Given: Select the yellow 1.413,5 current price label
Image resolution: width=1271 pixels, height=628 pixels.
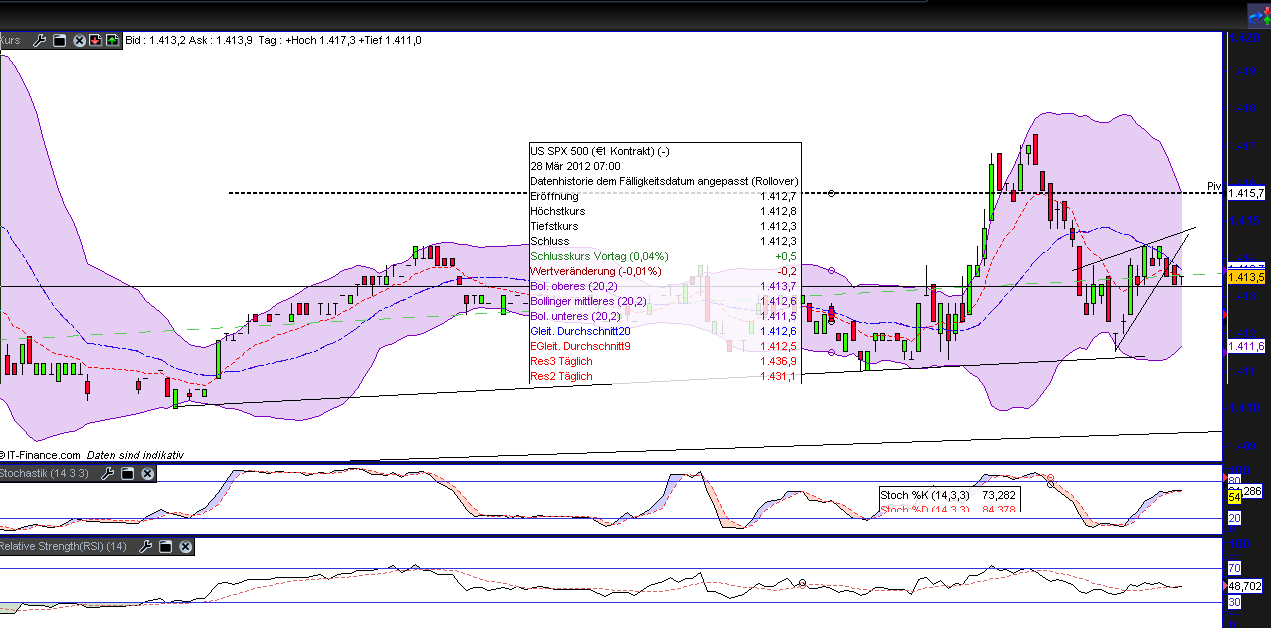Looking at the screenshot, I should tap(1246, 277).
